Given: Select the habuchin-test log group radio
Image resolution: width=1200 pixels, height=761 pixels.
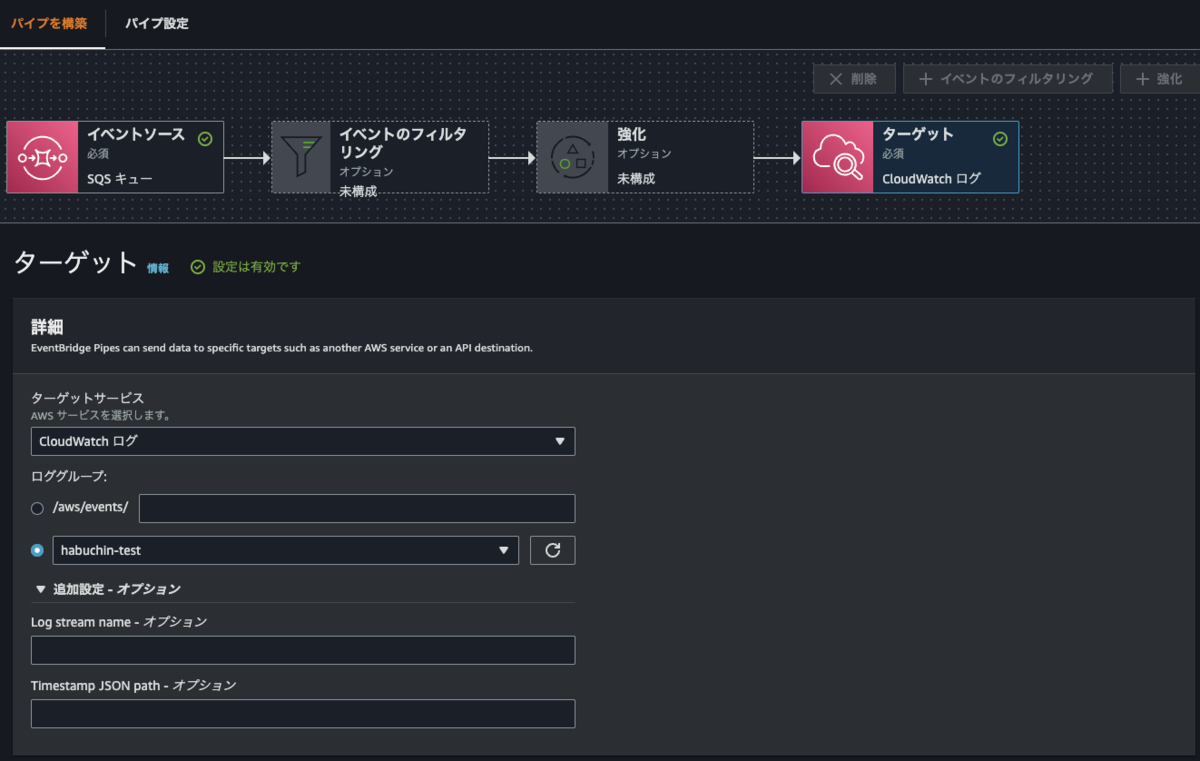Looking at the screenshot, I should 38,550.
